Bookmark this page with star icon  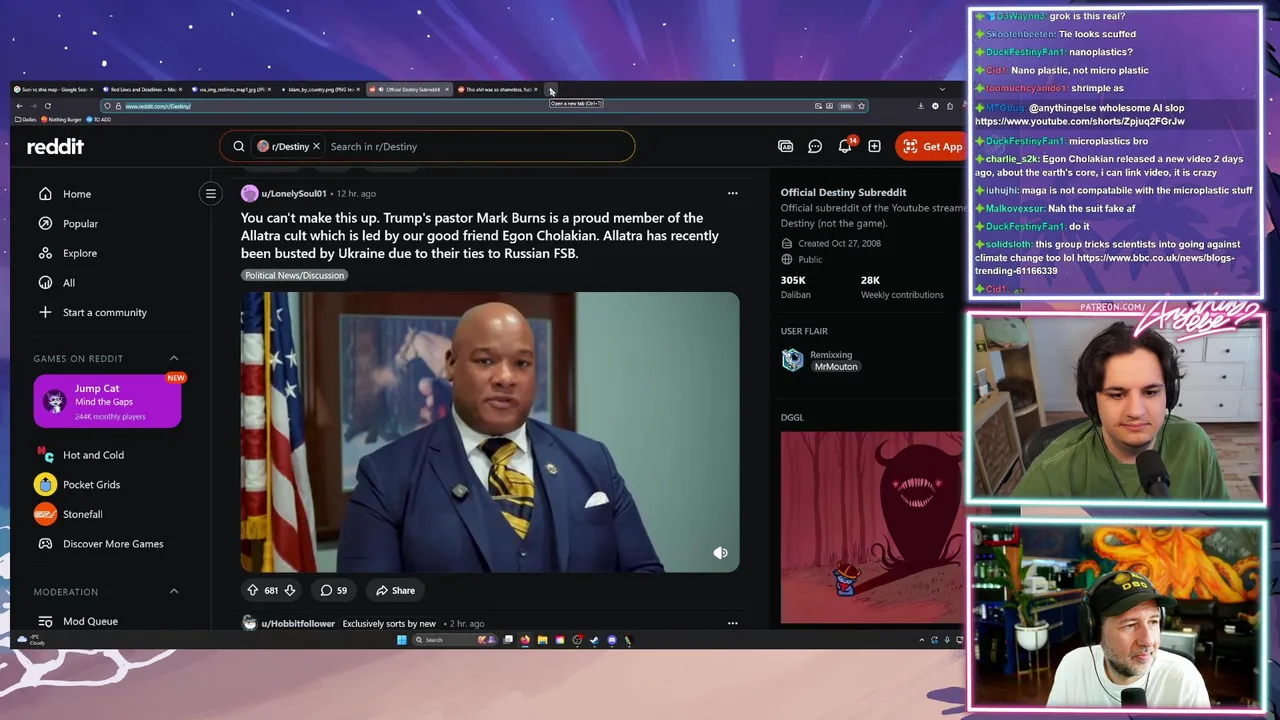tap(861, 106)
